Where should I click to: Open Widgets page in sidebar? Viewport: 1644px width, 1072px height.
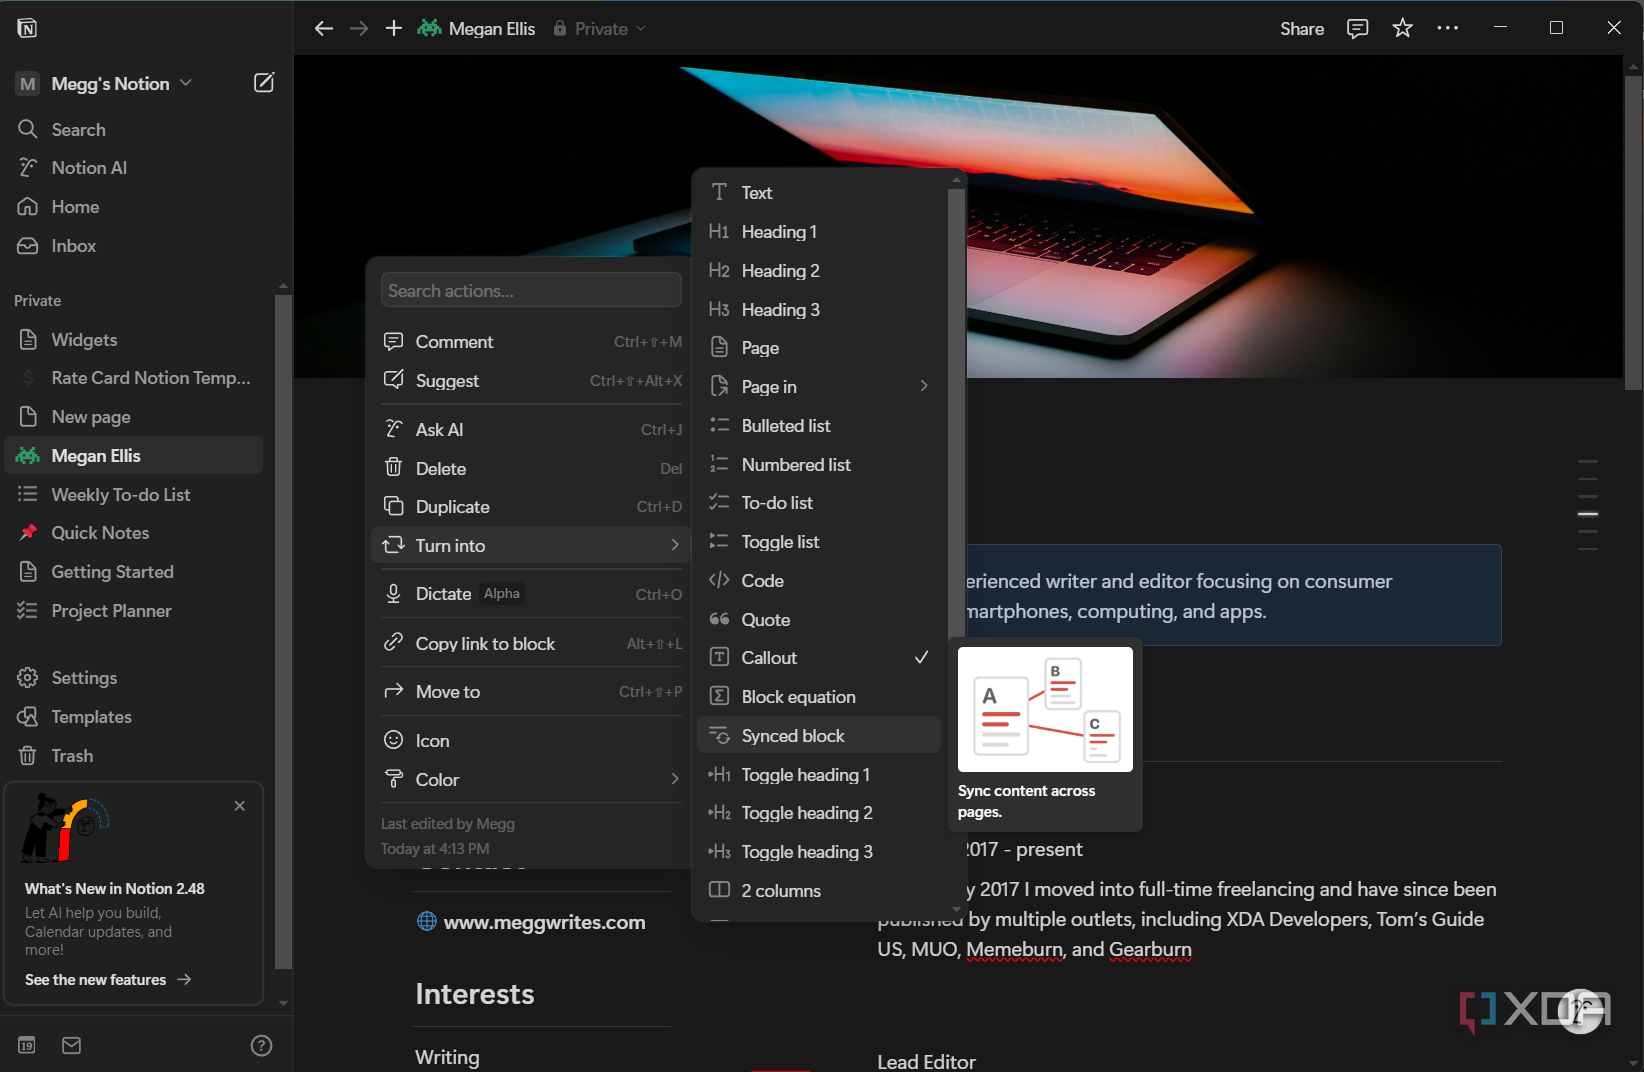pyautogui.click(x=134, y=340)
